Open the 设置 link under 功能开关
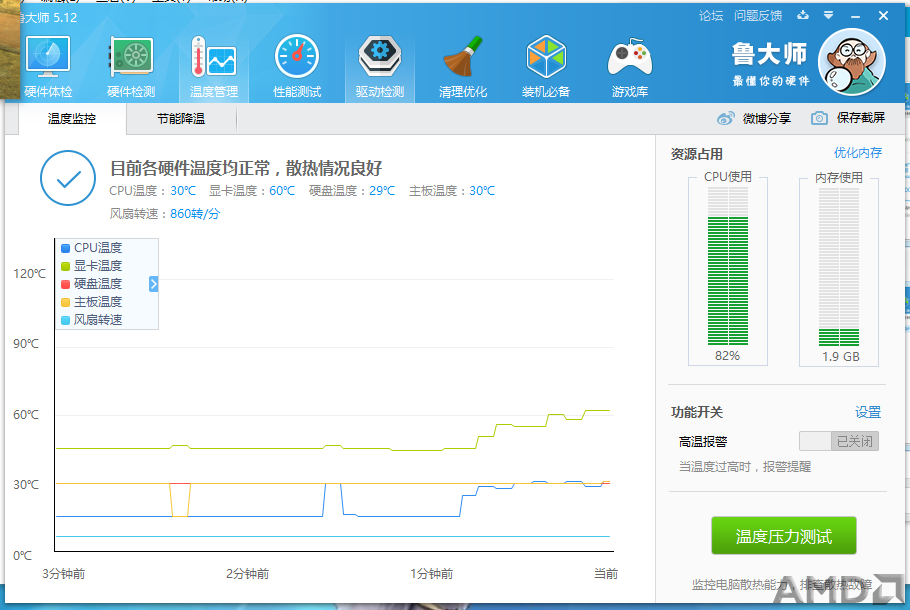Image resolution: width=910 pixels, height=610 pixels. coord(868,412)
